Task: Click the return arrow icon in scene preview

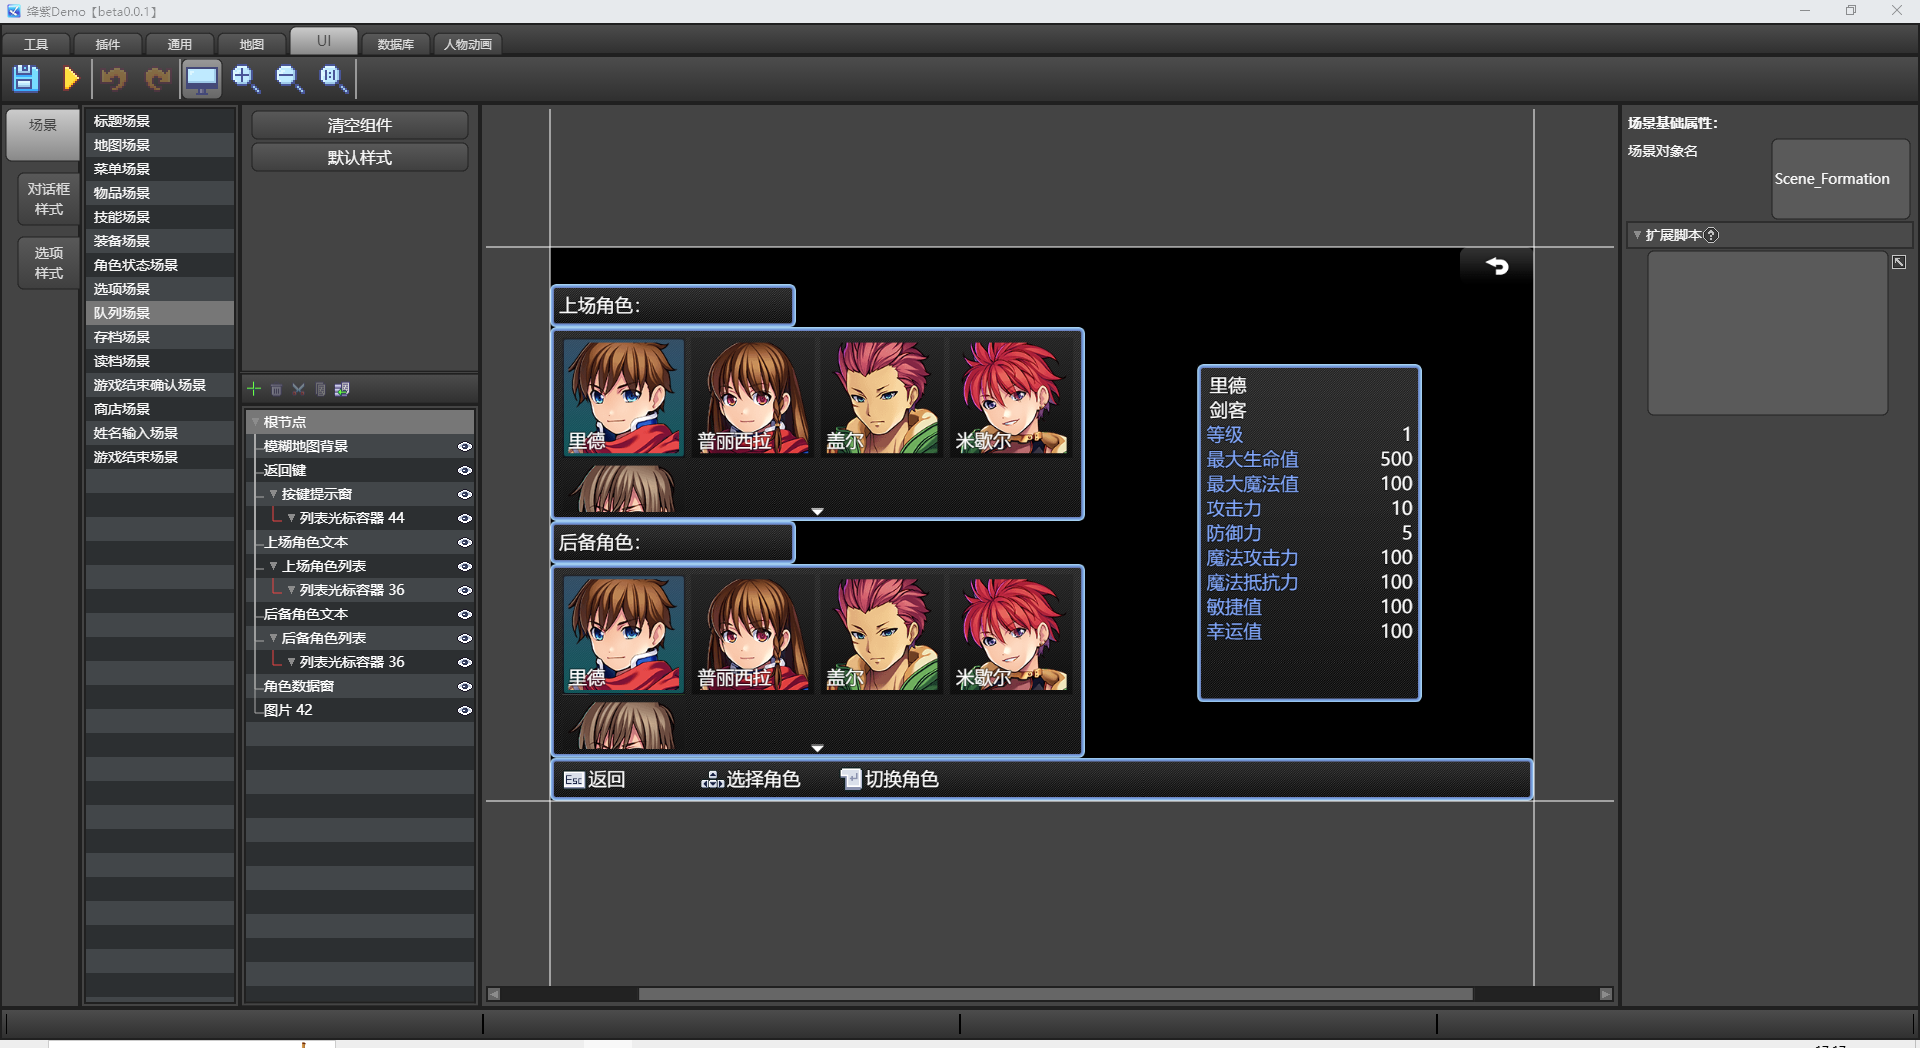Action: (x=1496, y=266)
